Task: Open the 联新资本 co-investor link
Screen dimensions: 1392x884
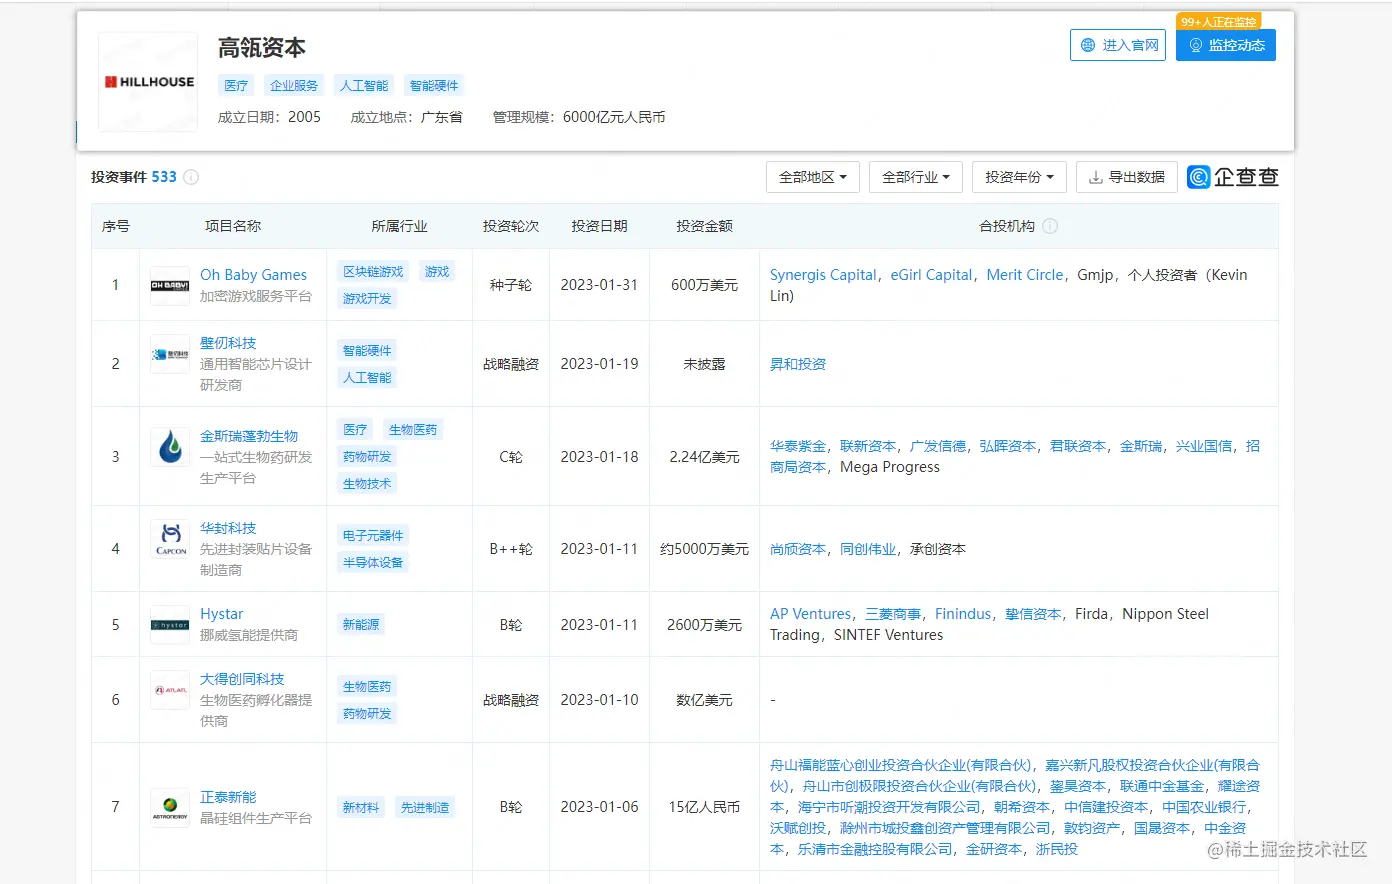Action: (868, 446)
